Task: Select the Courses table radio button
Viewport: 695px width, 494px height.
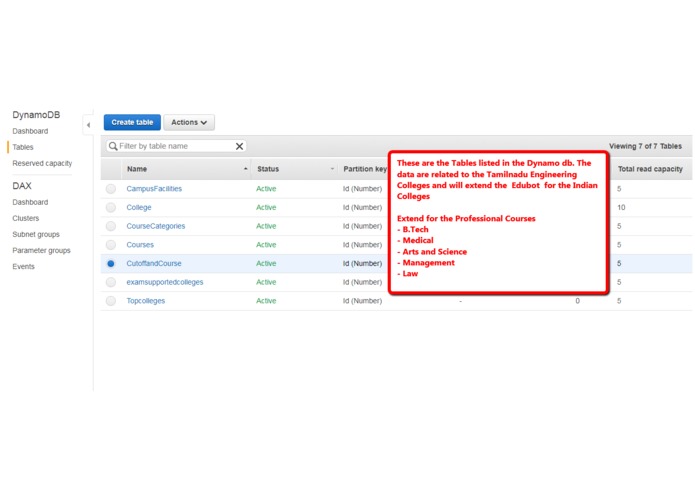Action: coord(111,245)
